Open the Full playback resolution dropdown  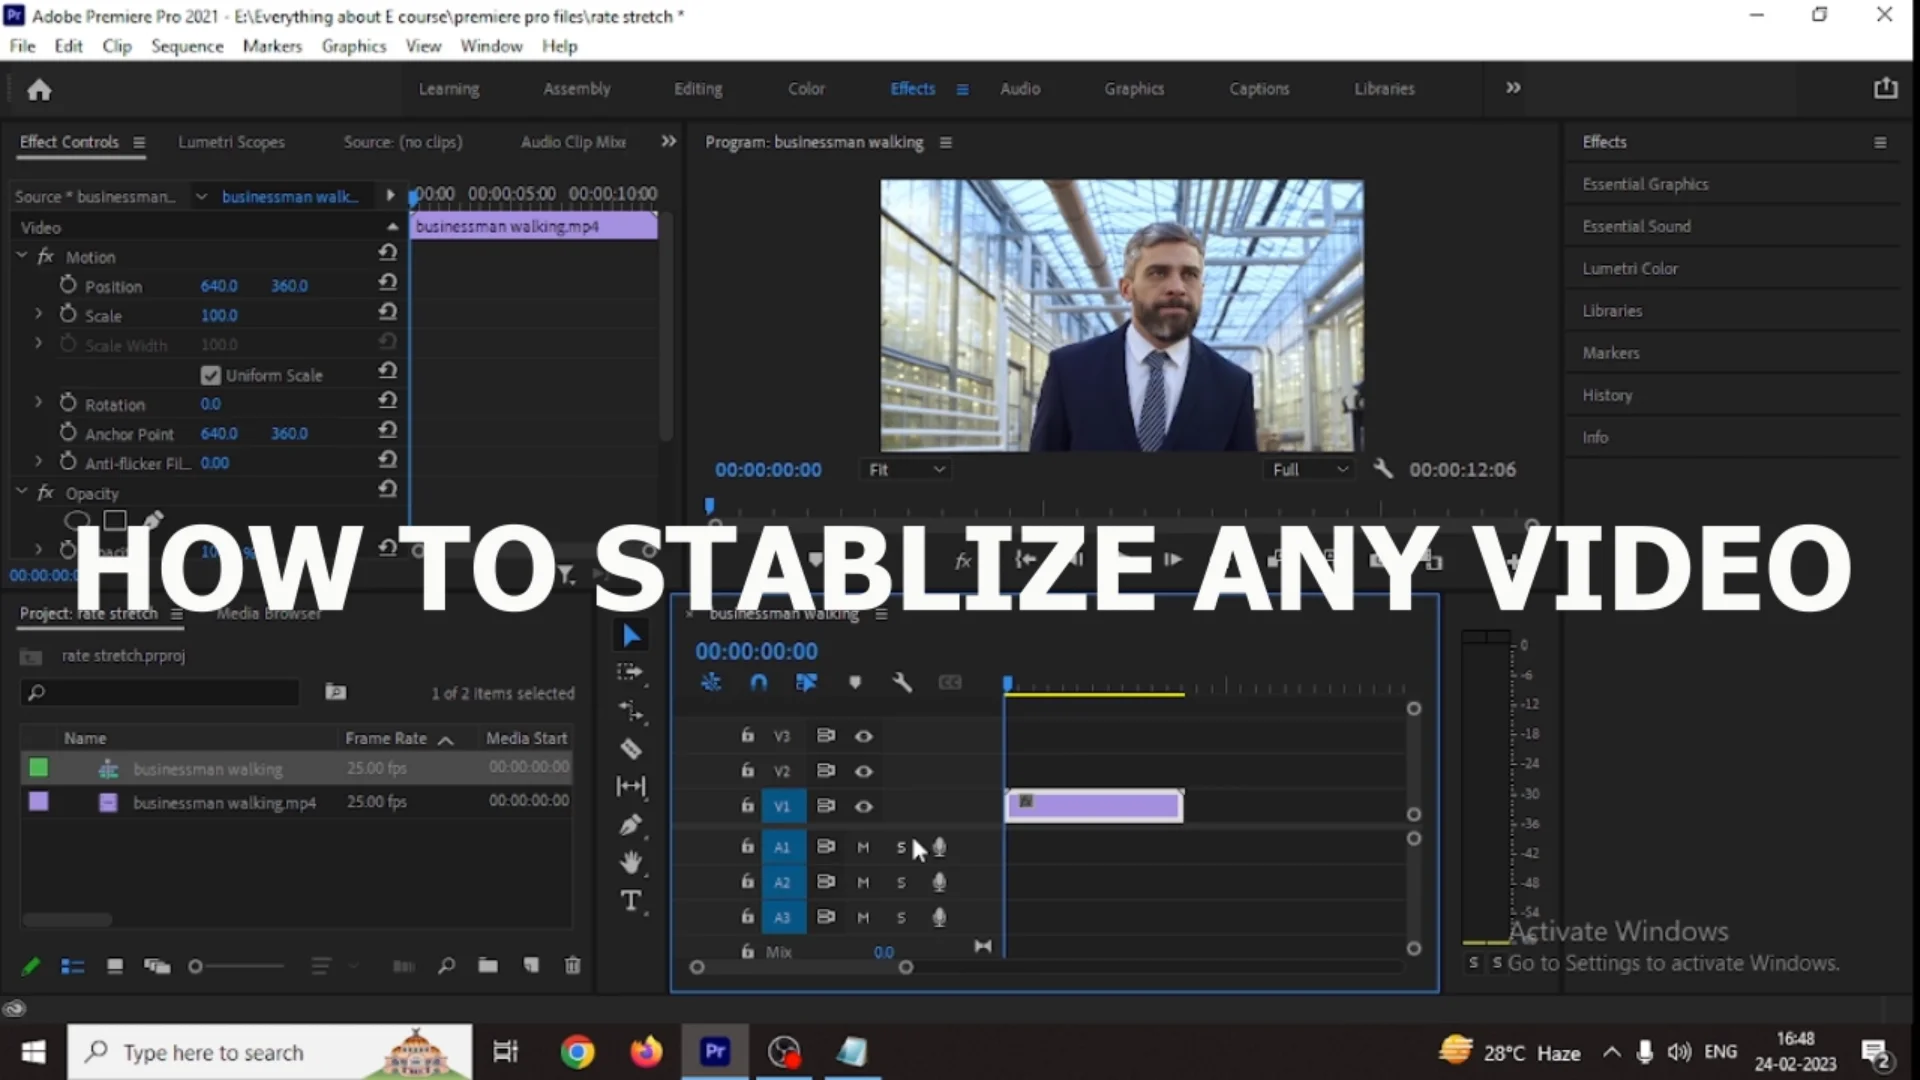tap(1308, 469)
